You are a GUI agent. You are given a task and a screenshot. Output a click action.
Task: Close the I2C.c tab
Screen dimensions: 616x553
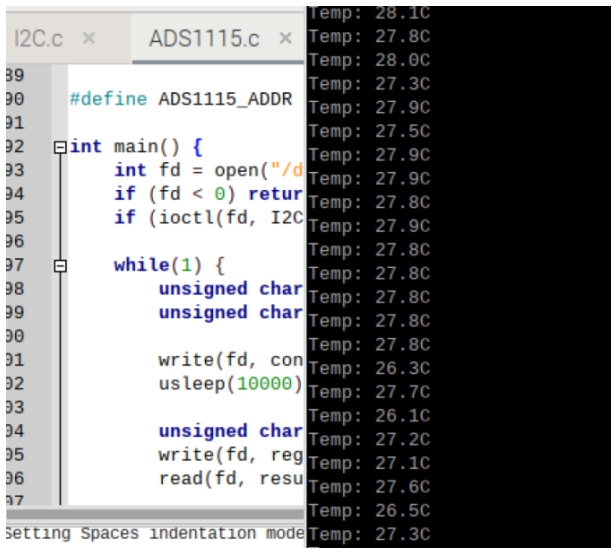point(88,38)
